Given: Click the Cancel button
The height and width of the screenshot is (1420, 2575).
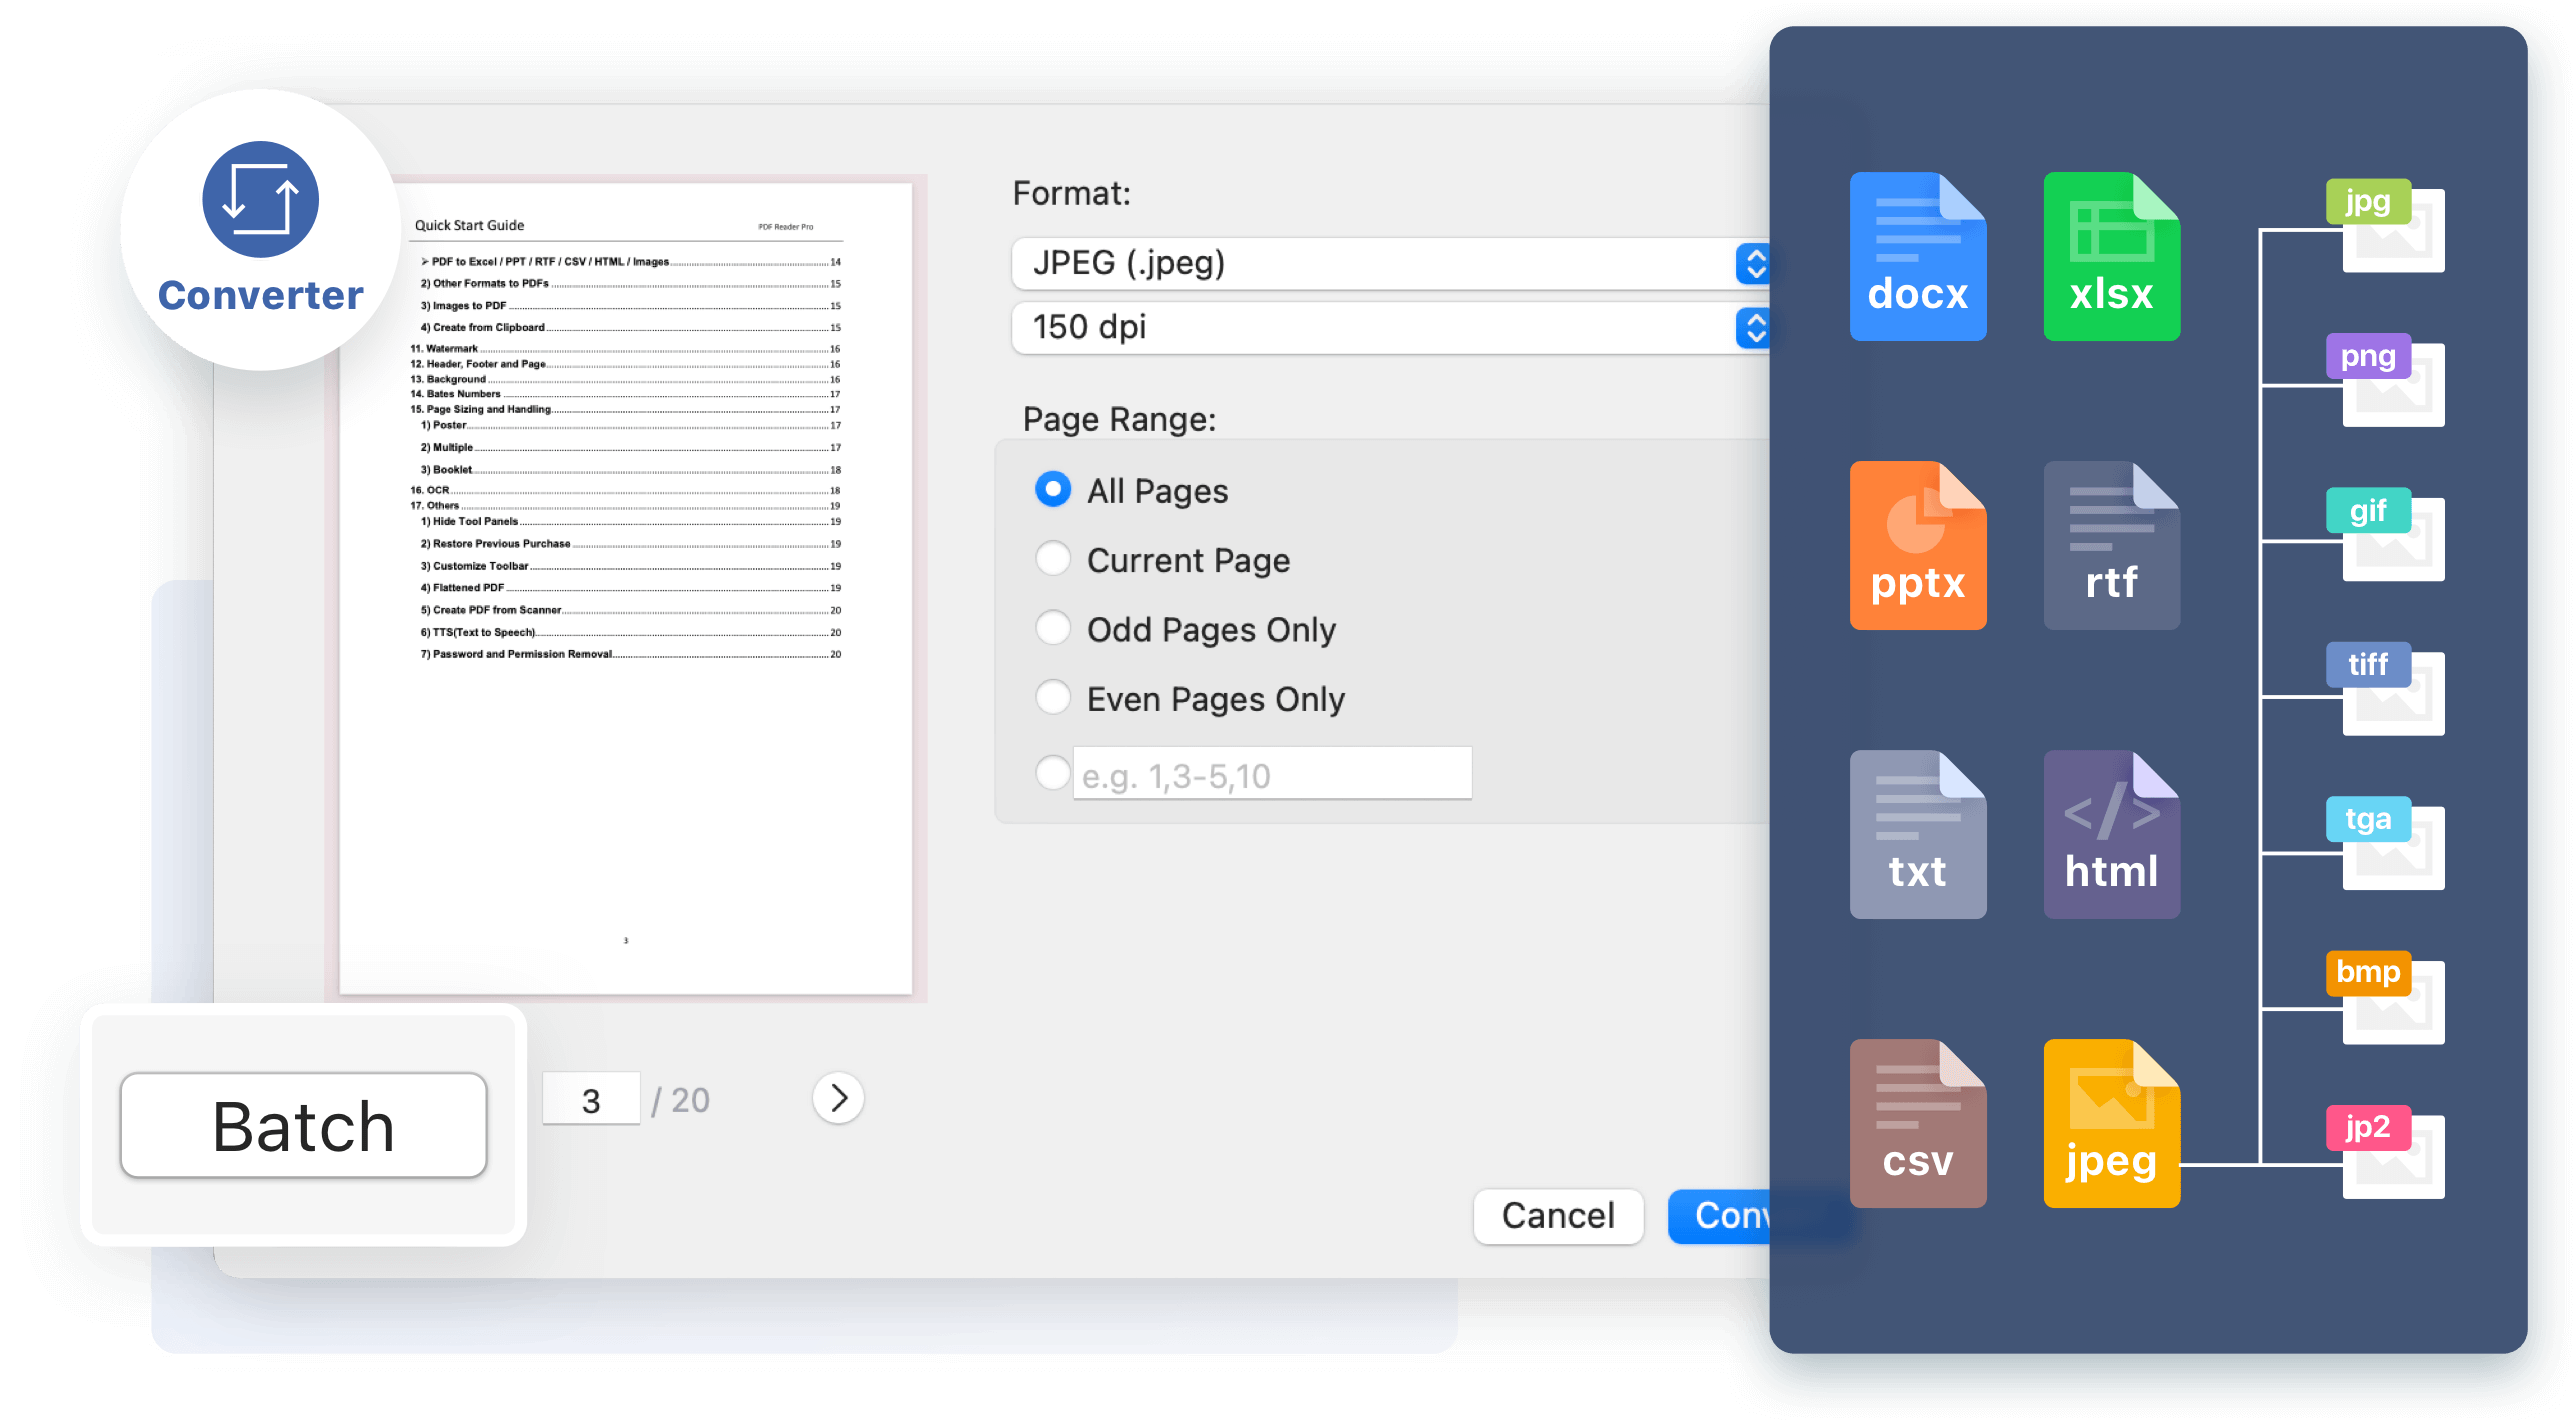Looking at the screenshot, I should 1557,1216.
